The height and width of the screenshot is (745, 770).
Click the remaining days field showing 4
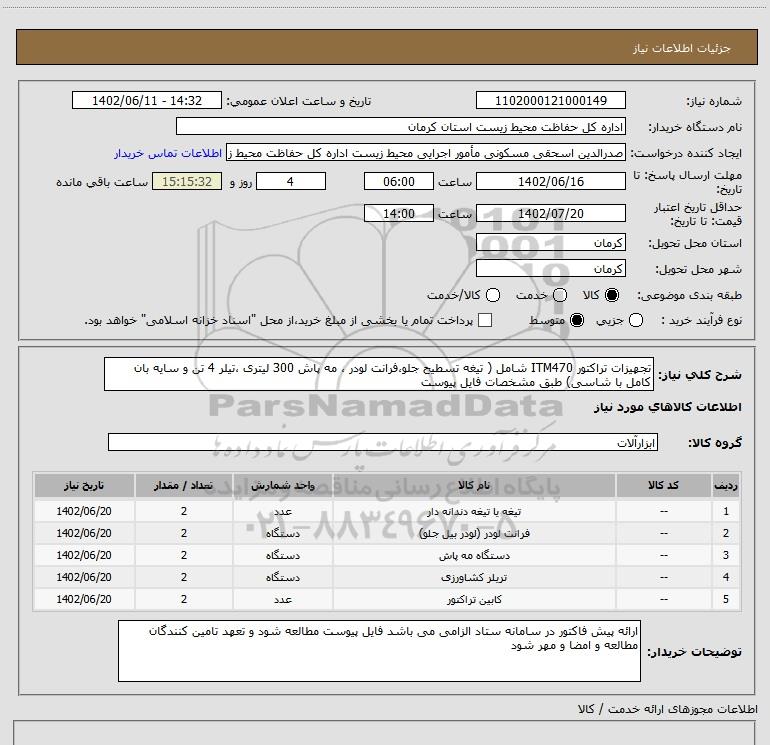[x=291, y=181]
